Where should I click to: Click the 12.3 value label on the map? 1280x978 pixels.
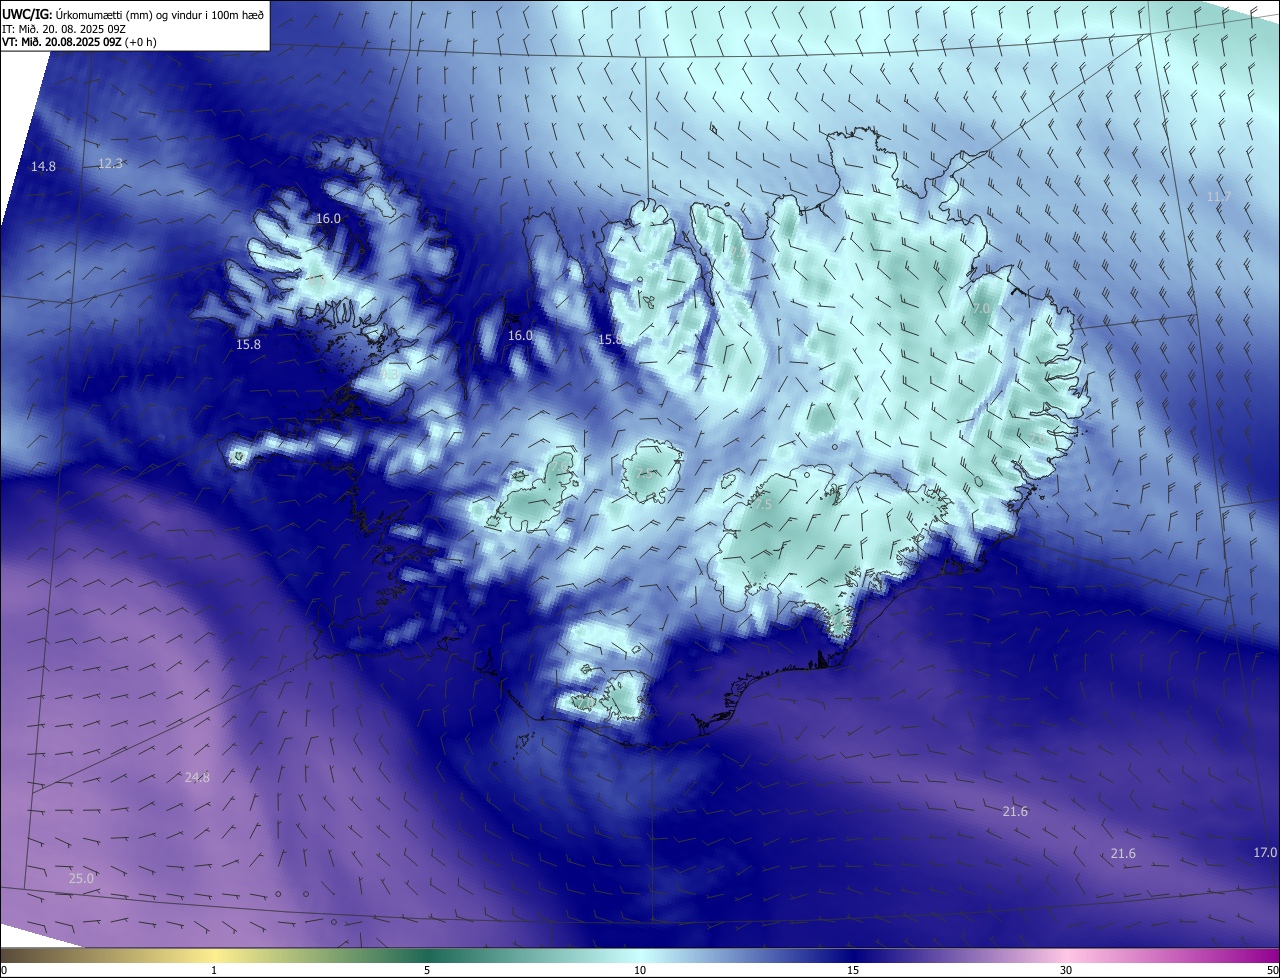pos(110,164)
